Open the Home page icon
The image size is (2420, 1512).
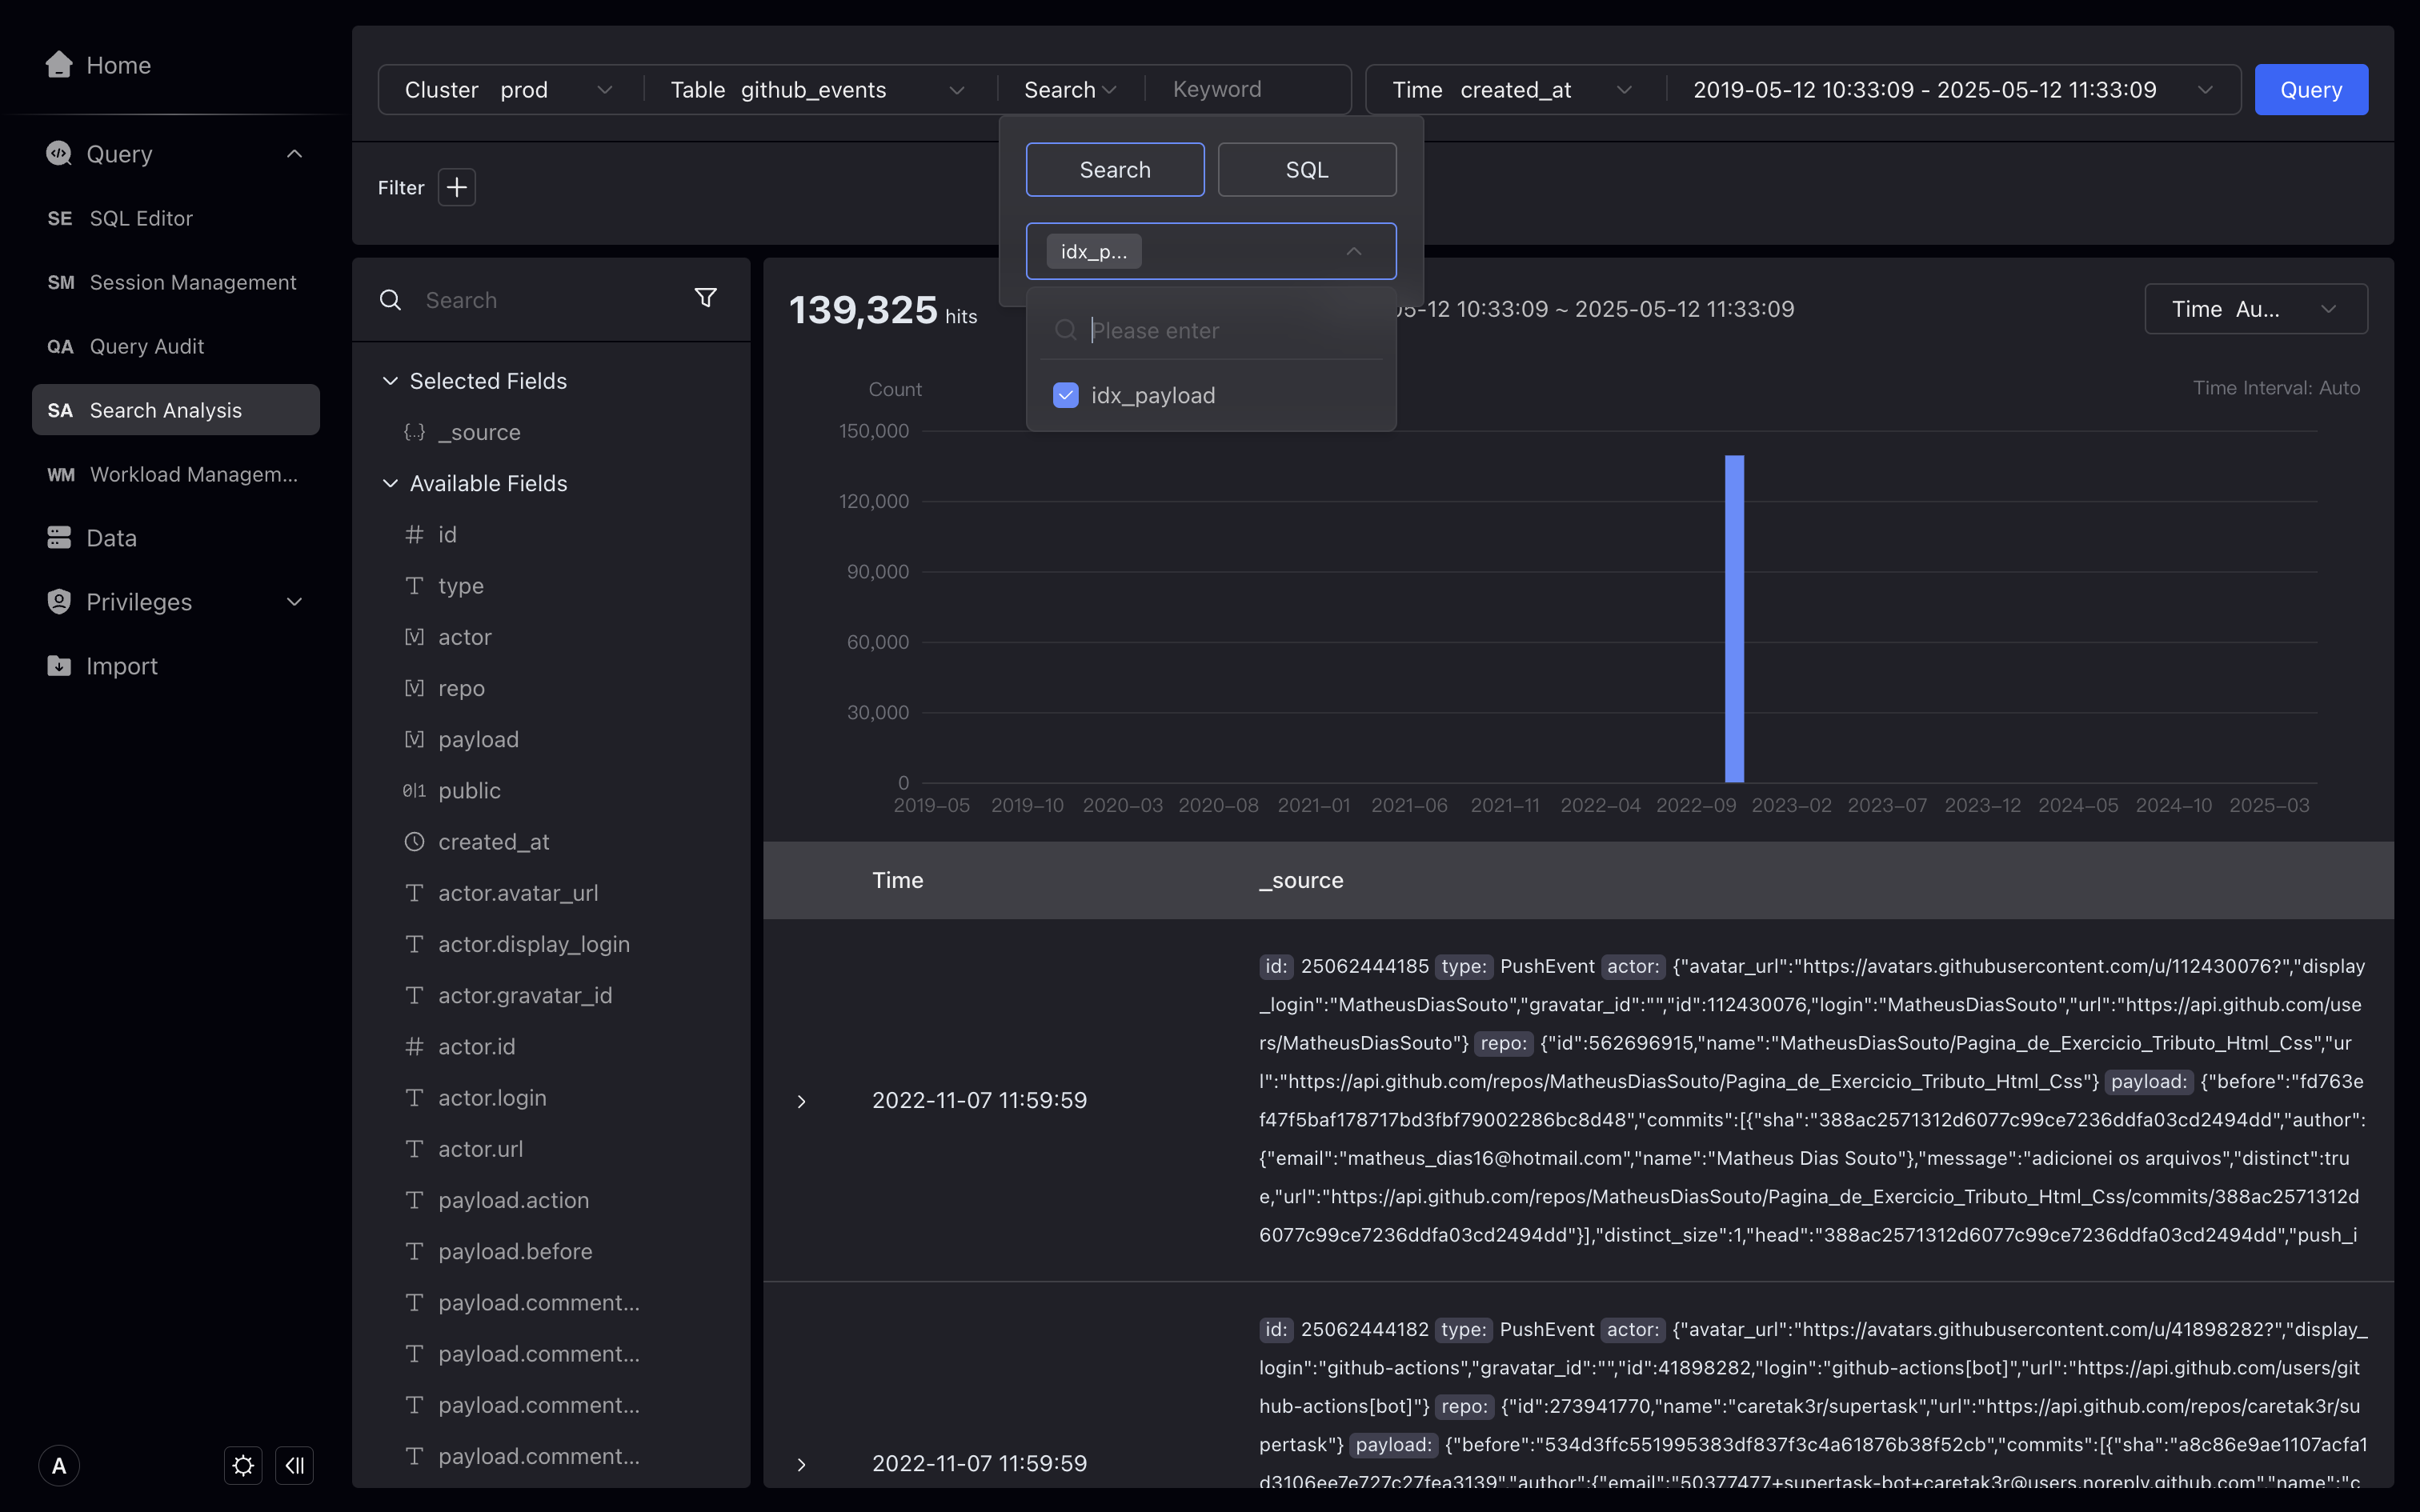59,65
